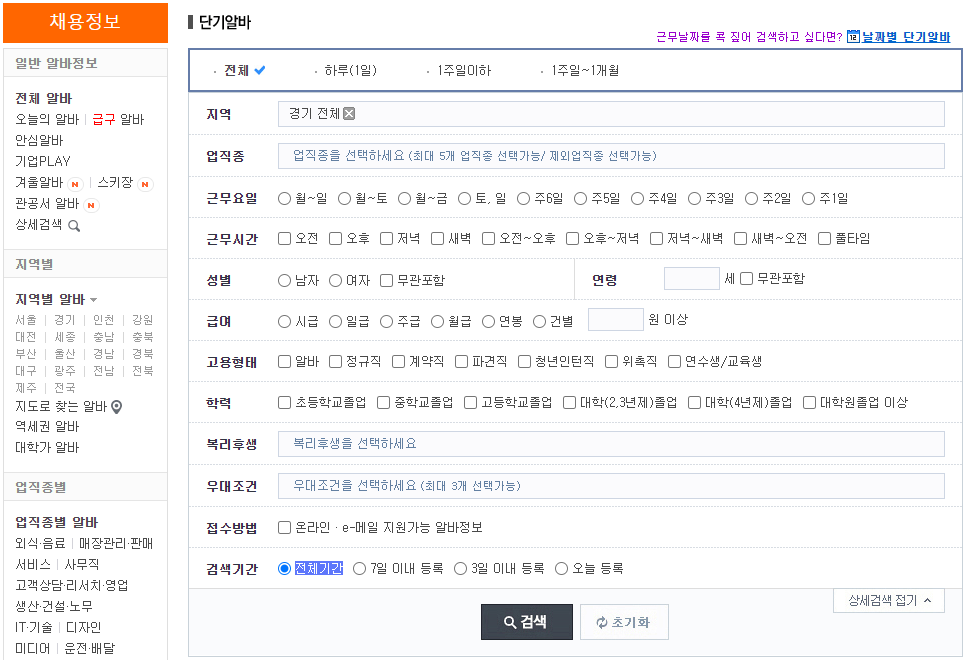Image resolution: width=966 pixels, height=660 pixels.
Task: Select the 부산 region link
Action: click(x=26, y=354)
